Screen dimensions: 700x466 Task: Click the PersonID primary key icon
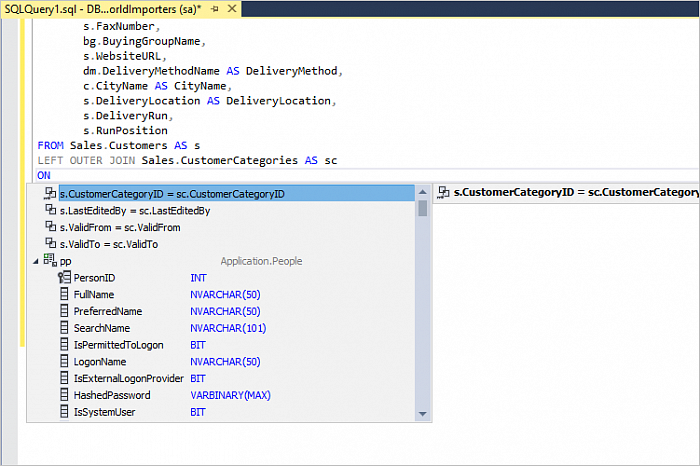click(64, 278)
